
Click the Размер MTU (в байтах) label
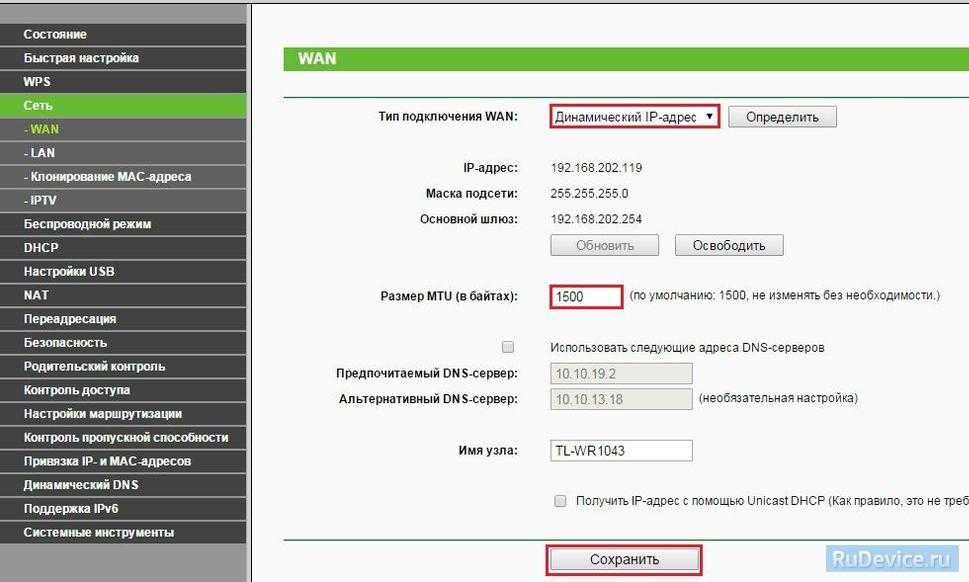pyautogui.click(x=449, y=296)
